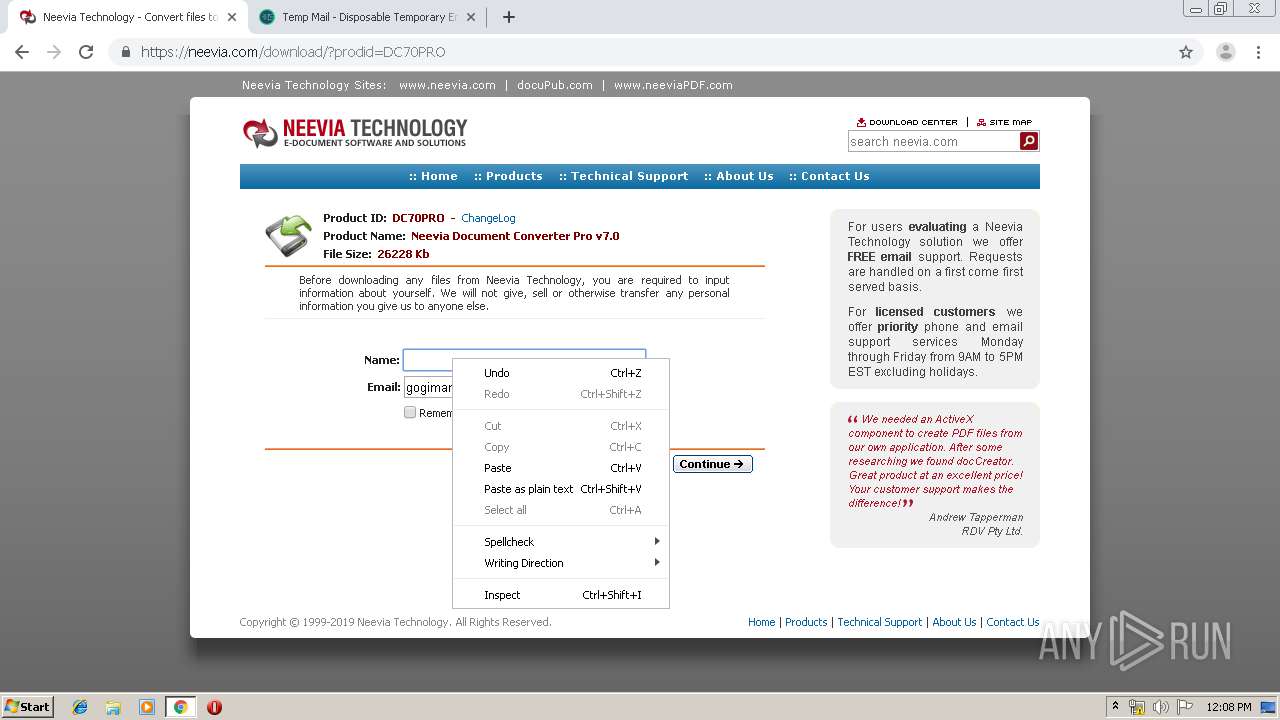Open Internet Explorer from the taskbar
Image resolution: width=1280 pixels, height=720 pixels.
point(80,707)
